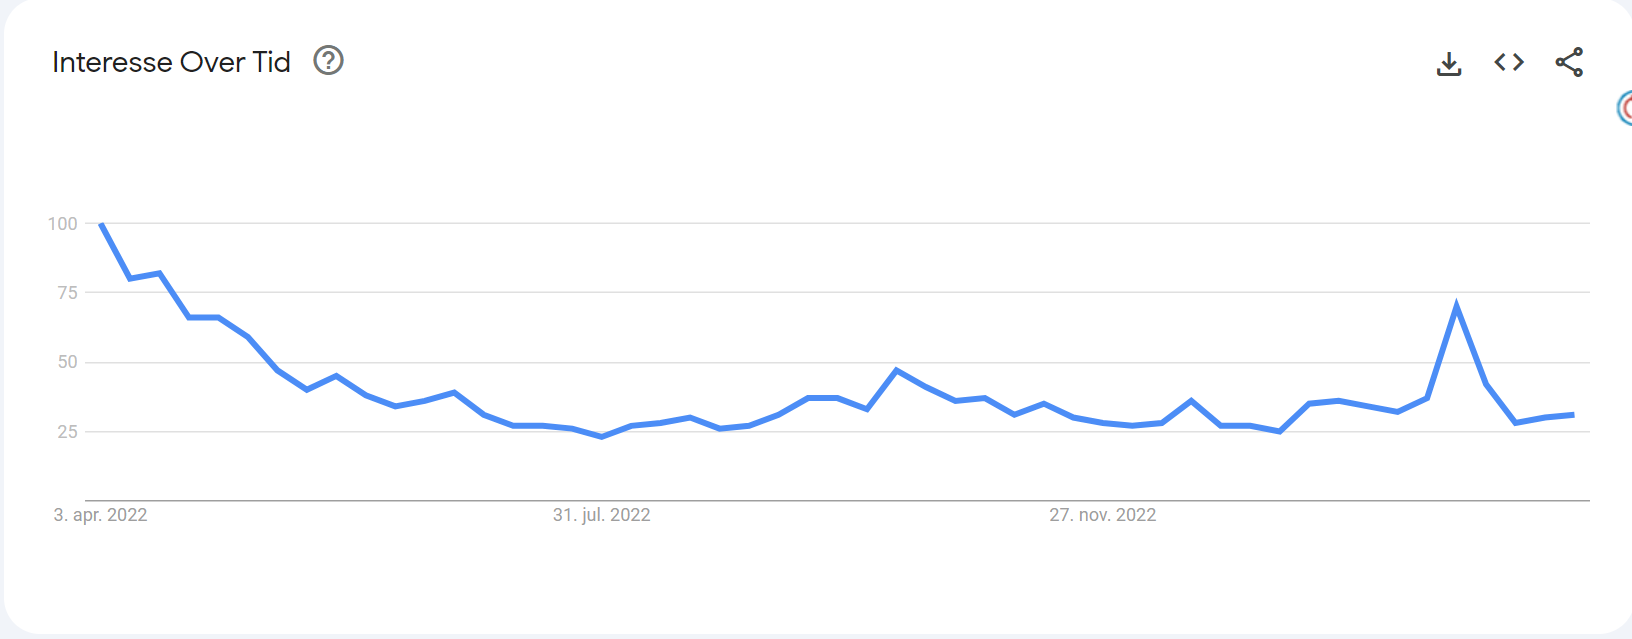Click the lowest dip left of 31. jul. 2022
Screen dimensions: 1632x639
click(x=602, y=437)
